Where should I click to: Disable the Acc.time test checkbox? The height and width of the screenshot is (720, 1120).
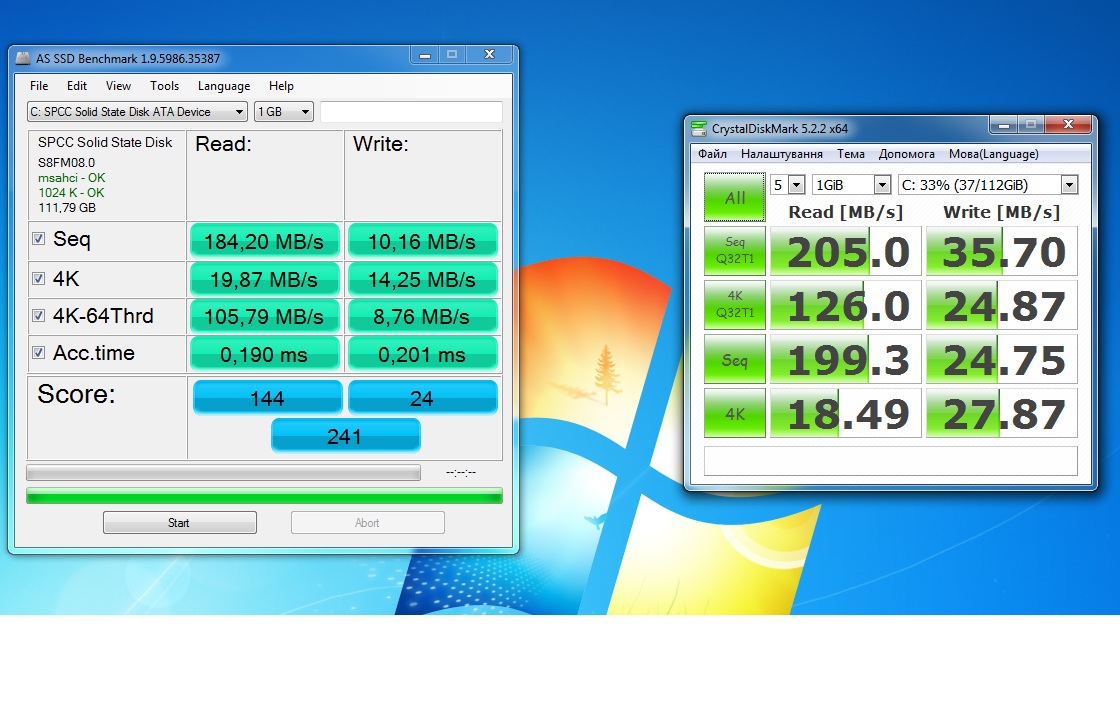38,353
